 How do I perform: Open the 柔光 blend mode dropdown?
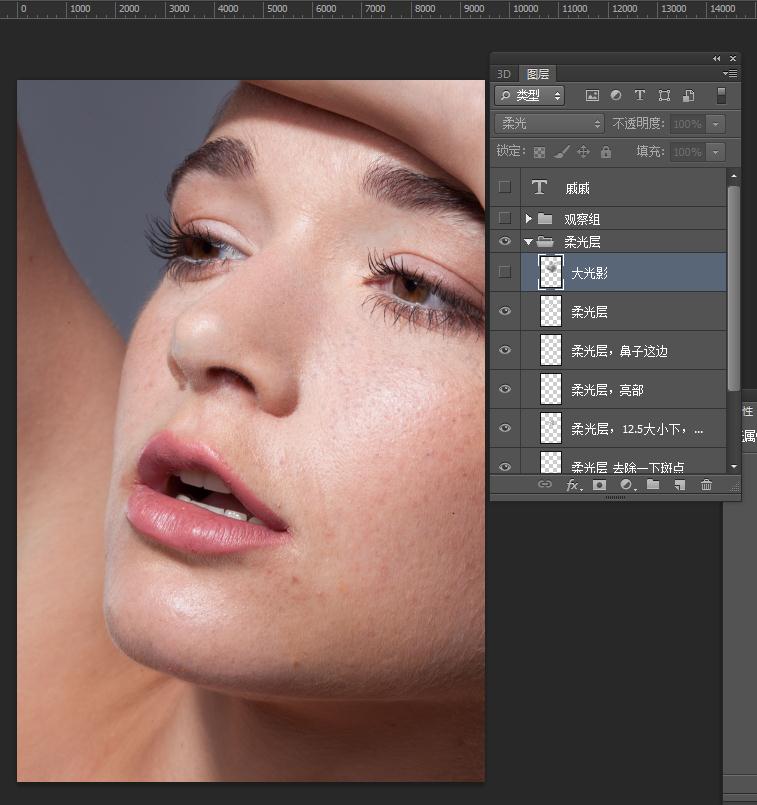551,124
